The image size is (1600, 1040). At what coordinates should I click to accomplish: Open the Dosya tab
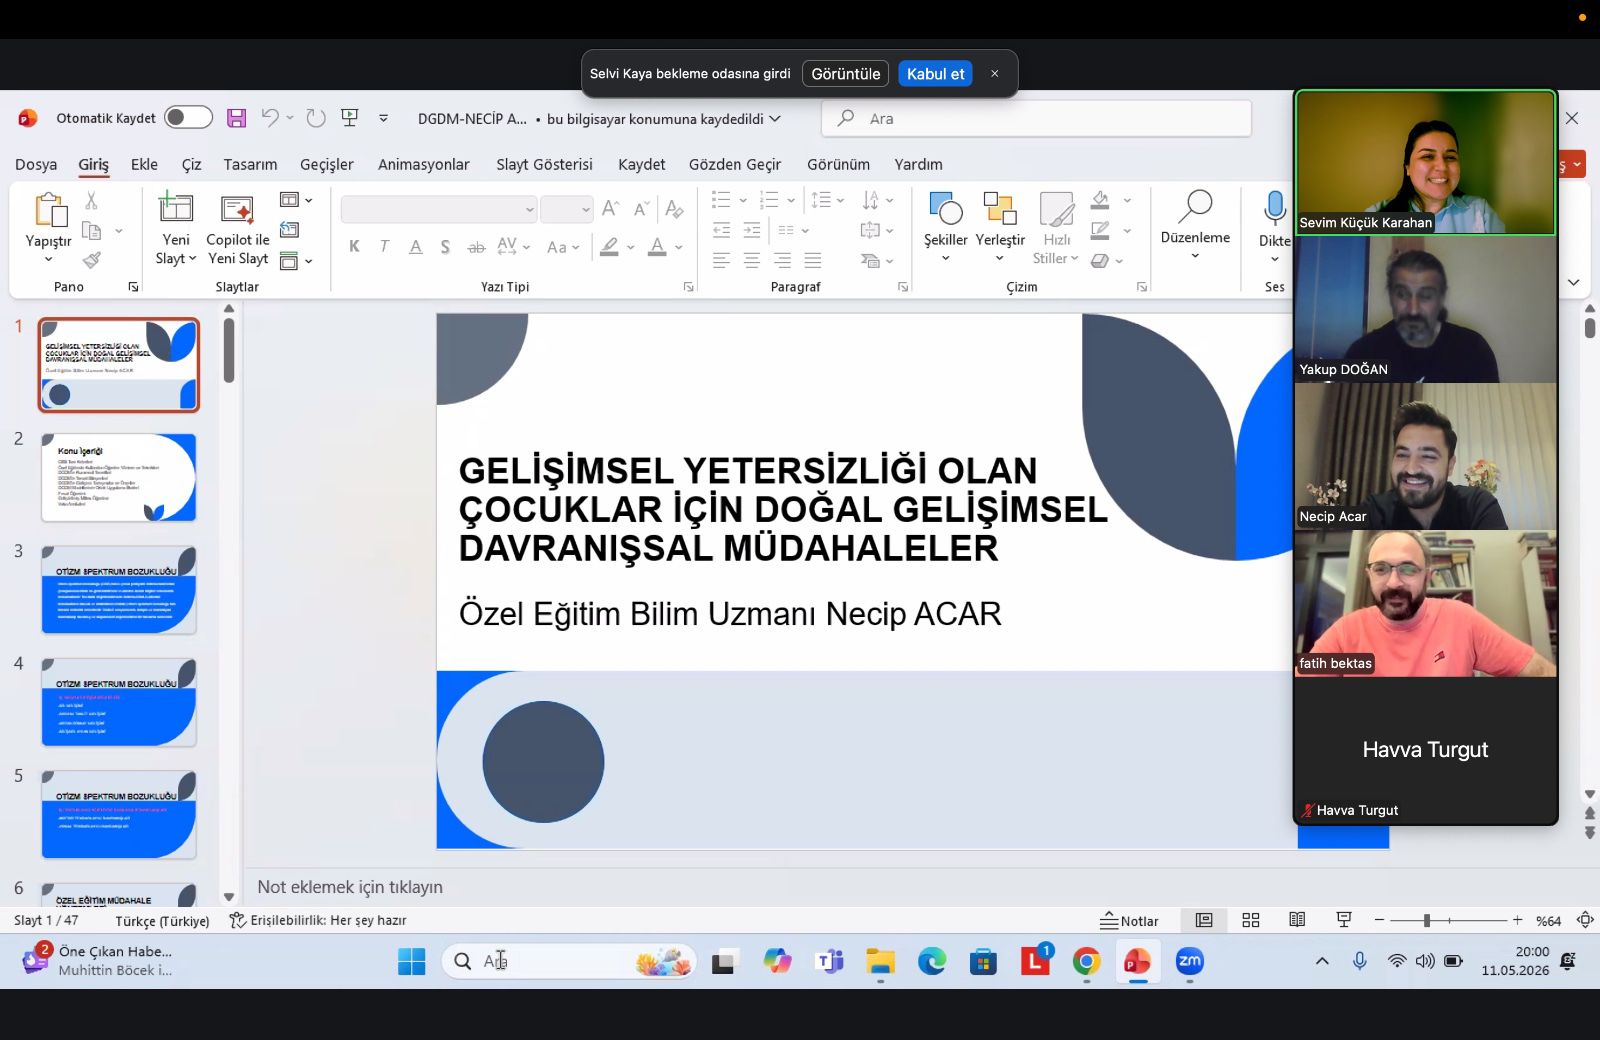tap(36, 164)
